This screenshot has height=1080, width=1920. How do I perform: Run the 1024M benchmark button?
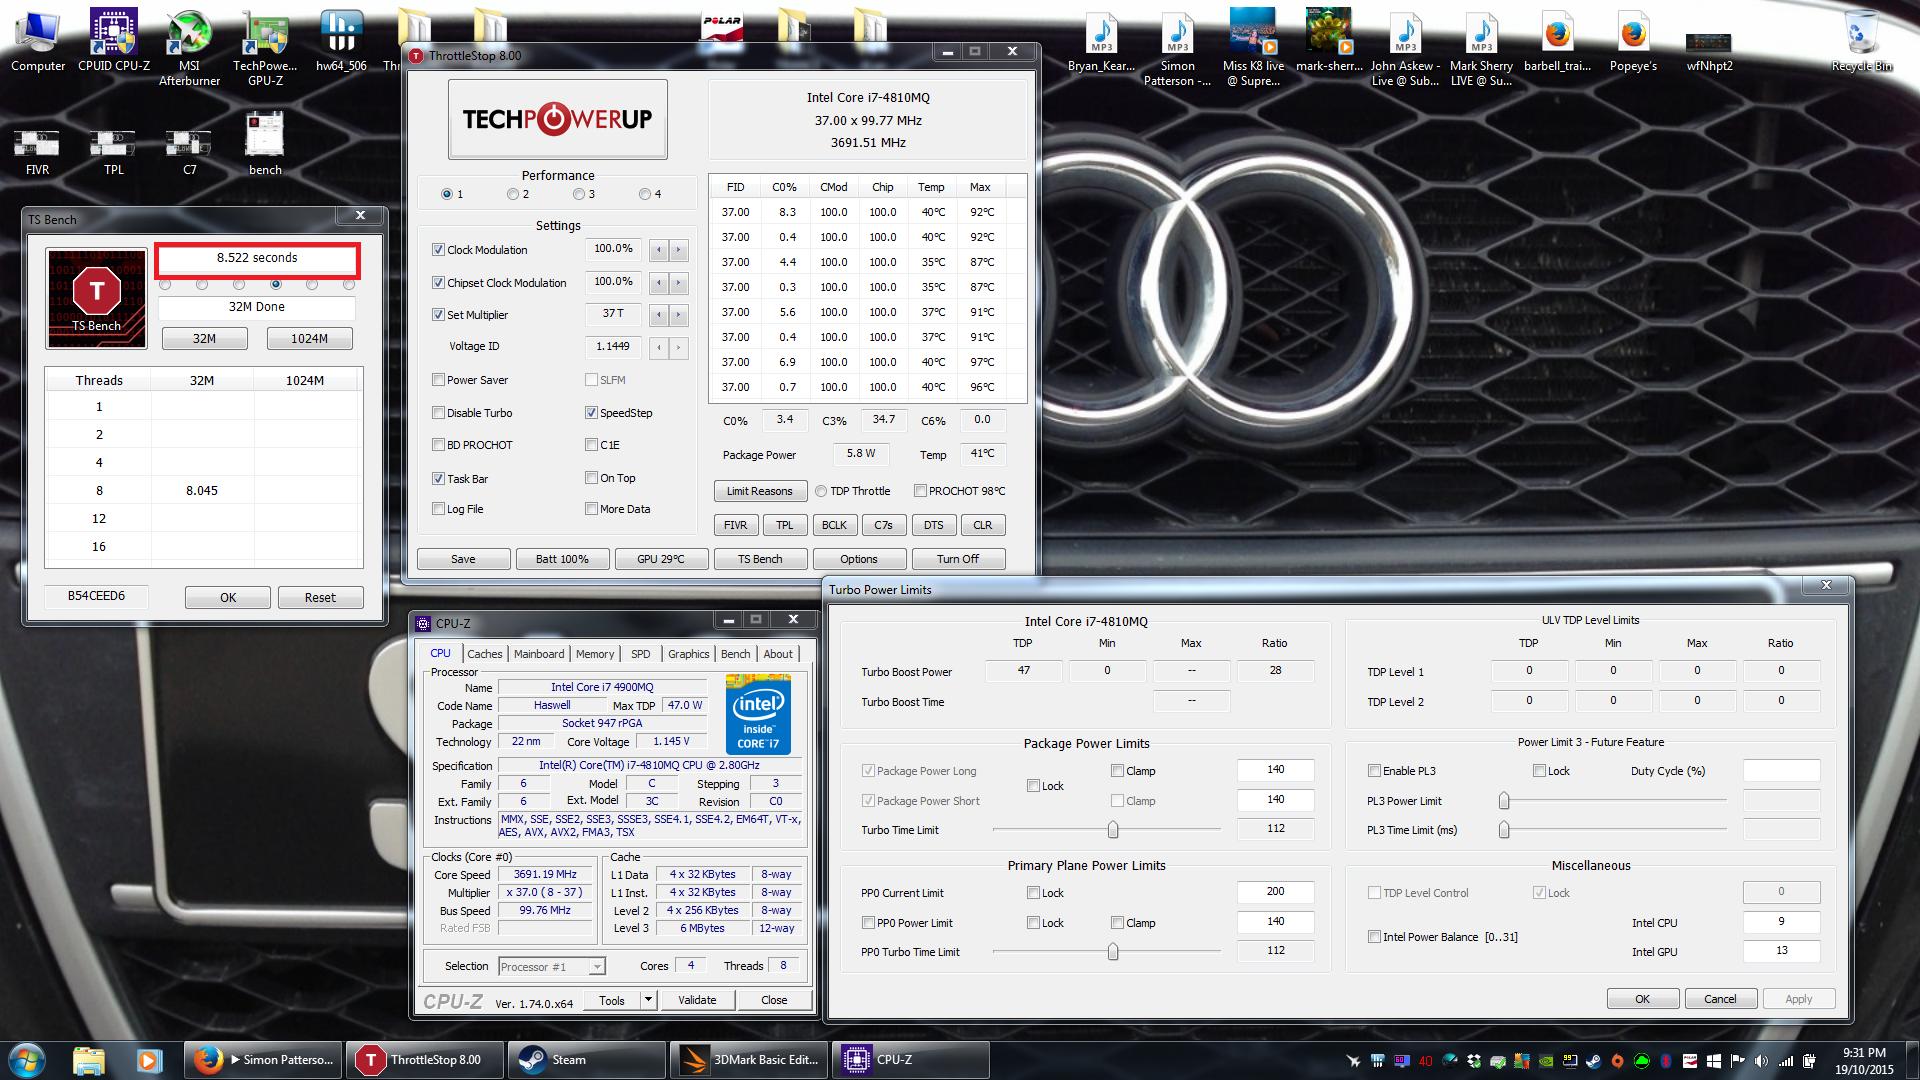pos(309,338)
